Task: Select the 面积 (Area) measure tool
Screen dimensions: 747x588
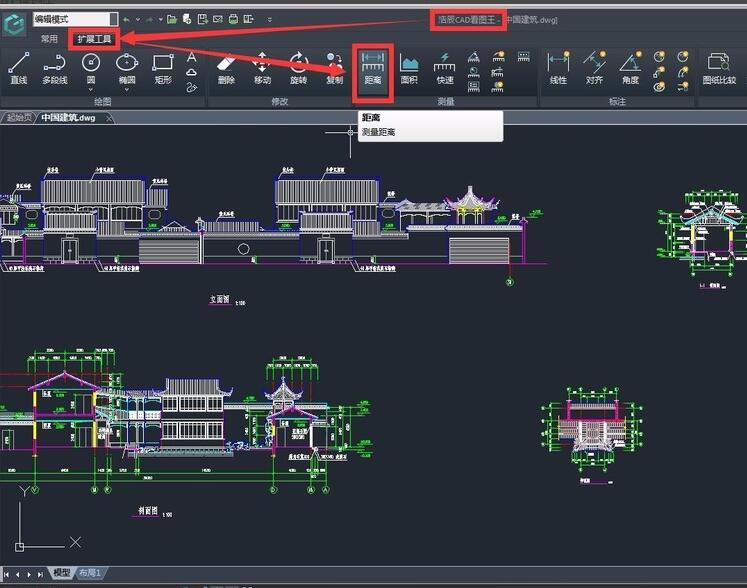Action: coord(409,67)
